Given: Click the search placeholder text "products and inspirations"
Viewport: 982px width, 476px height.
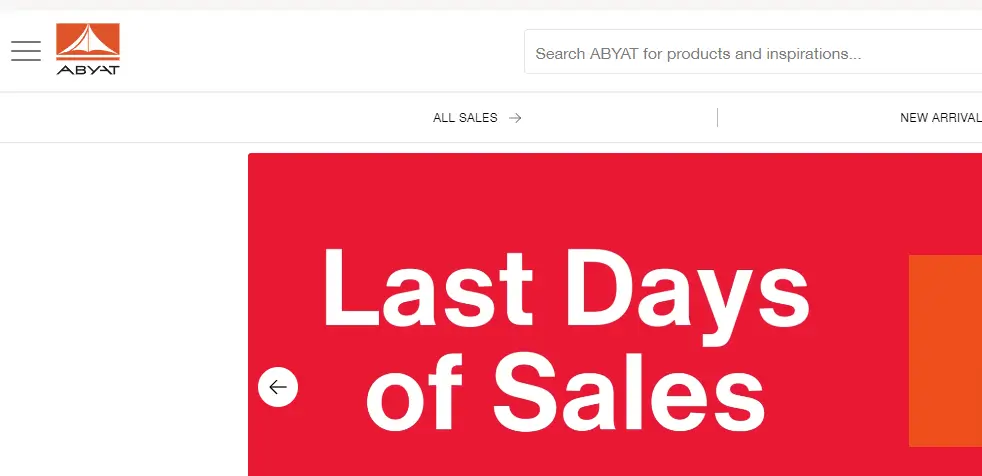Looking at the screenshot, I should (x=764, y=54).
